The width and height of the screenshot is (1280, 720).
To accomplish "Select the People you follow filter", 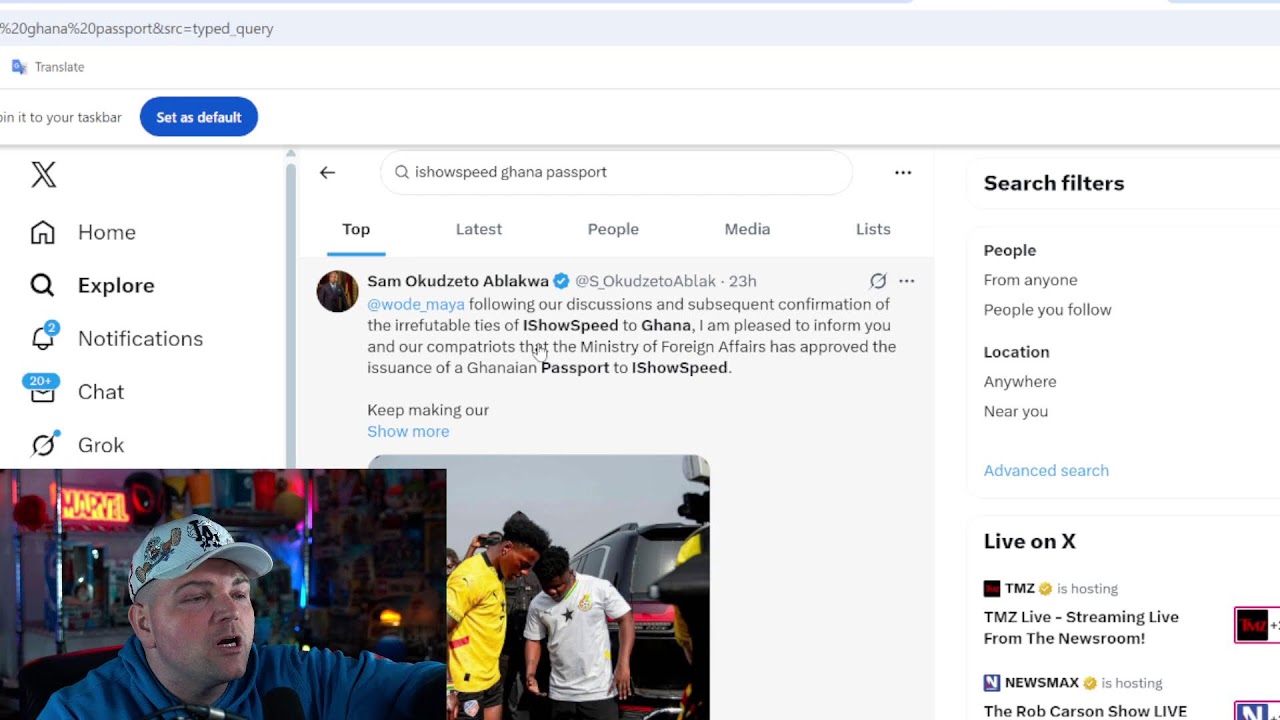I will click(x=1047, y=310).
